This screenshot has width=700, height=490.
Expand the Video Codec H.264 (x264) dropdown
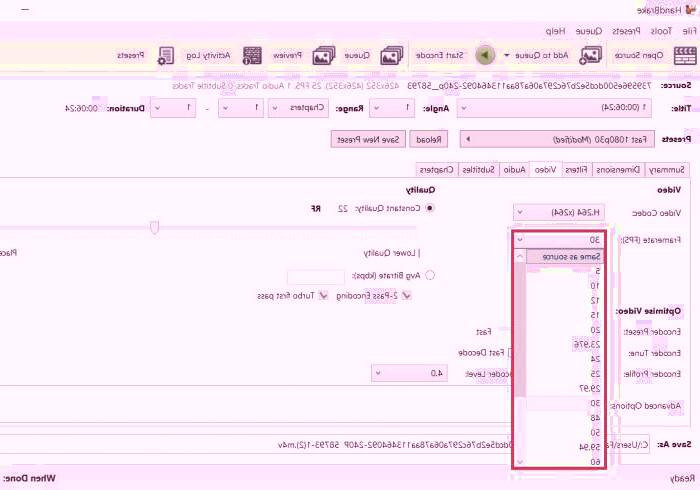point(559,213)
